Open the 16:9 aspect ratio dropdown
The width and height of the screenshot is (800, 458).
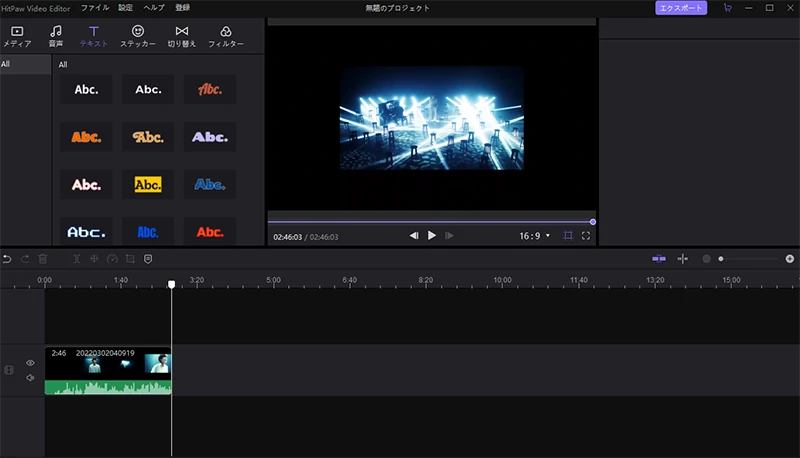pyautogui.click(x=535, y=236)
